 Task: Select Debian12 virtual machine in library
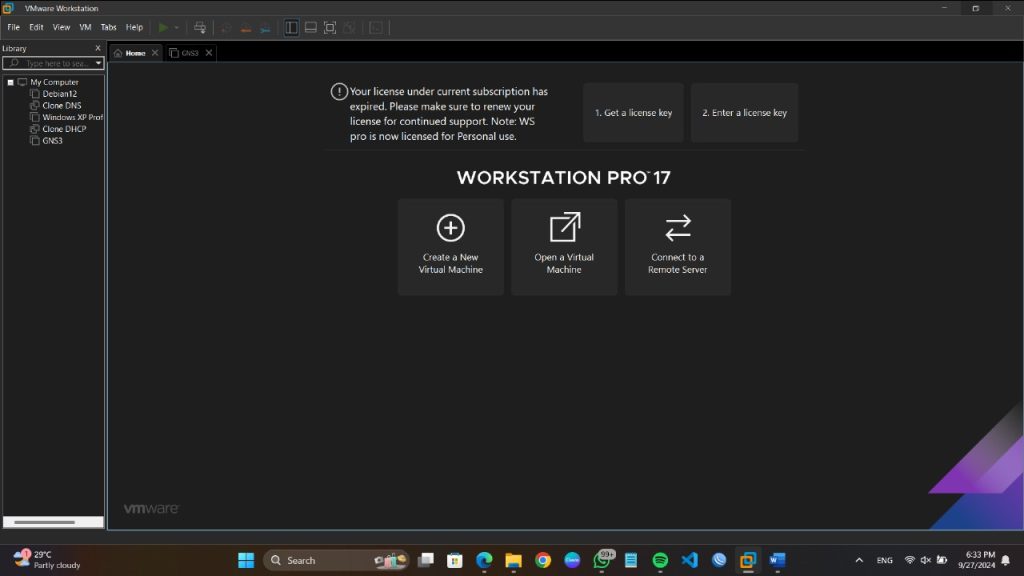coord(59,94)
